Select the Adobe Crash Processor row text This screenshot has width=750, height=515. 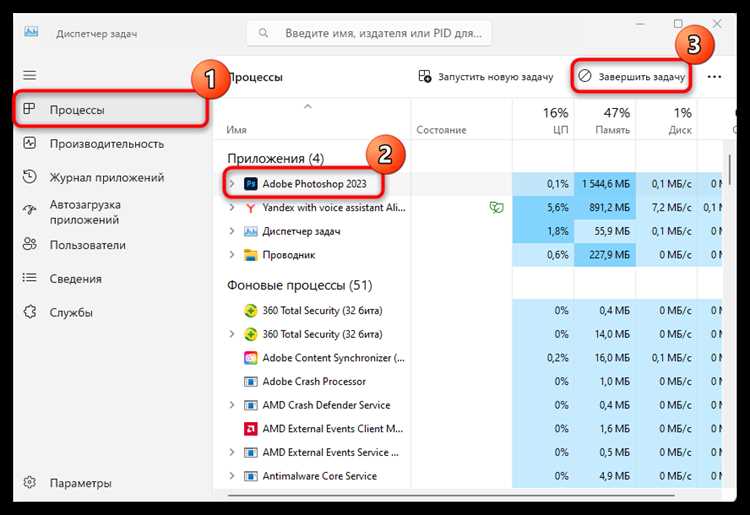click(x=314, y=382)
